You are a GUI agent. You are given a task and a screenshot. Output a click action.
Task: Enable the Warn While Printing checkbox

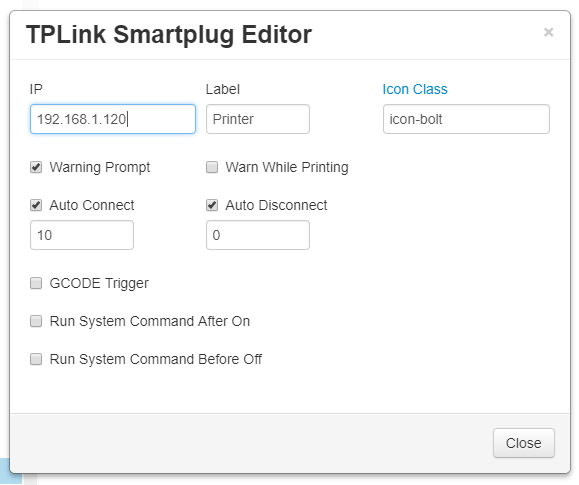(212, 167)
